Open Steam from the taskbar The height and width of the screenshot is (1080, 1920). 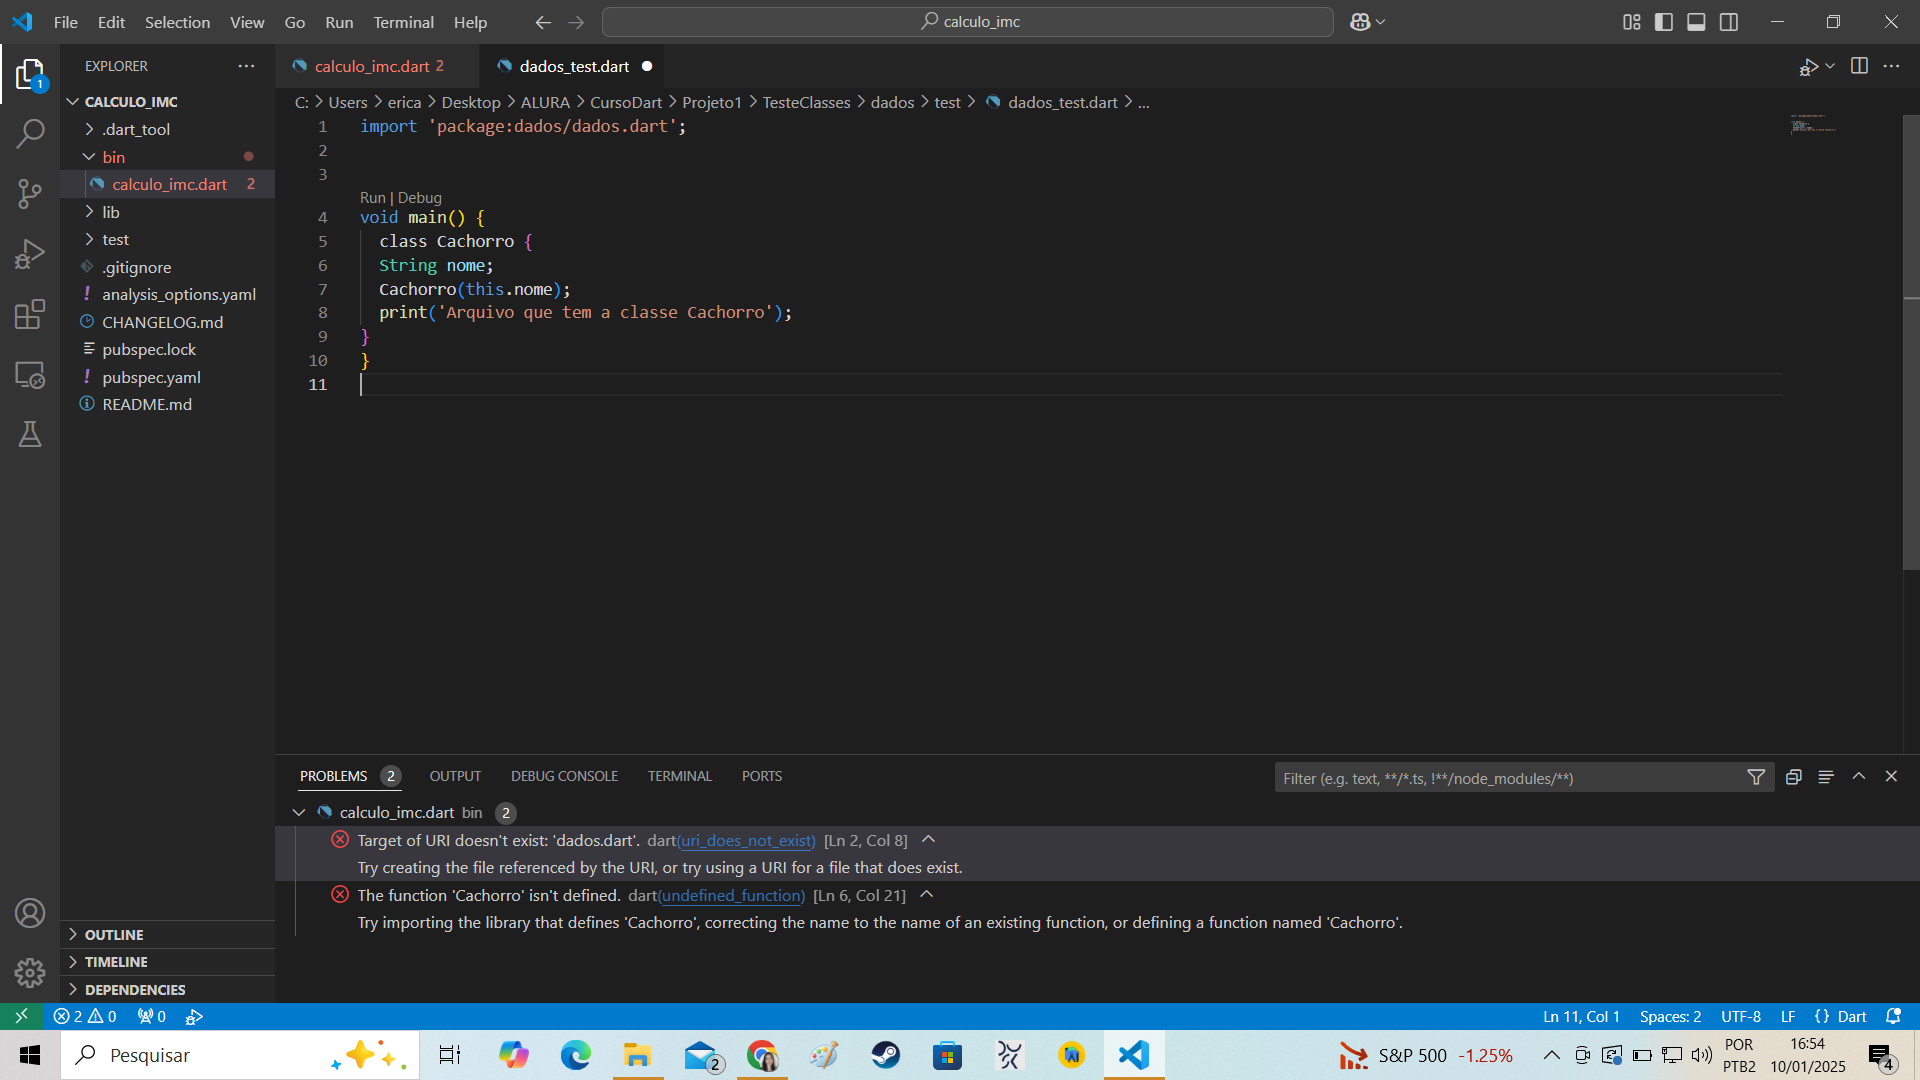(x=886, y=1055)
